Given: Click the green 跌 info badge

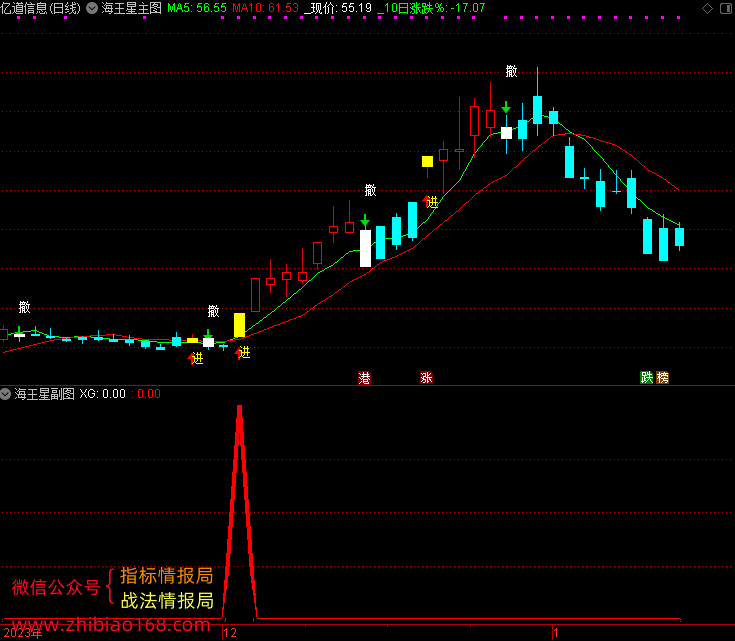Looking at the screenshot, I should 647,377.
